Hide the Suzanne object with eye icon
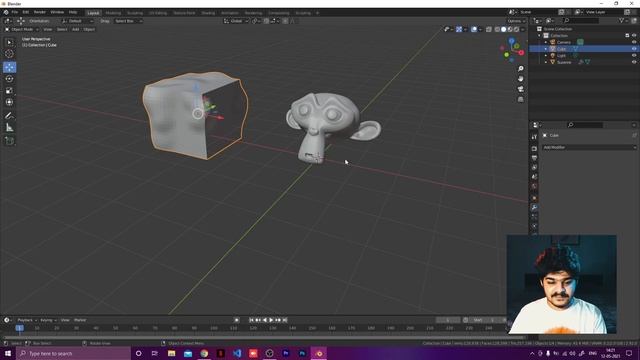The image size is (640, 360). [634, 62]
